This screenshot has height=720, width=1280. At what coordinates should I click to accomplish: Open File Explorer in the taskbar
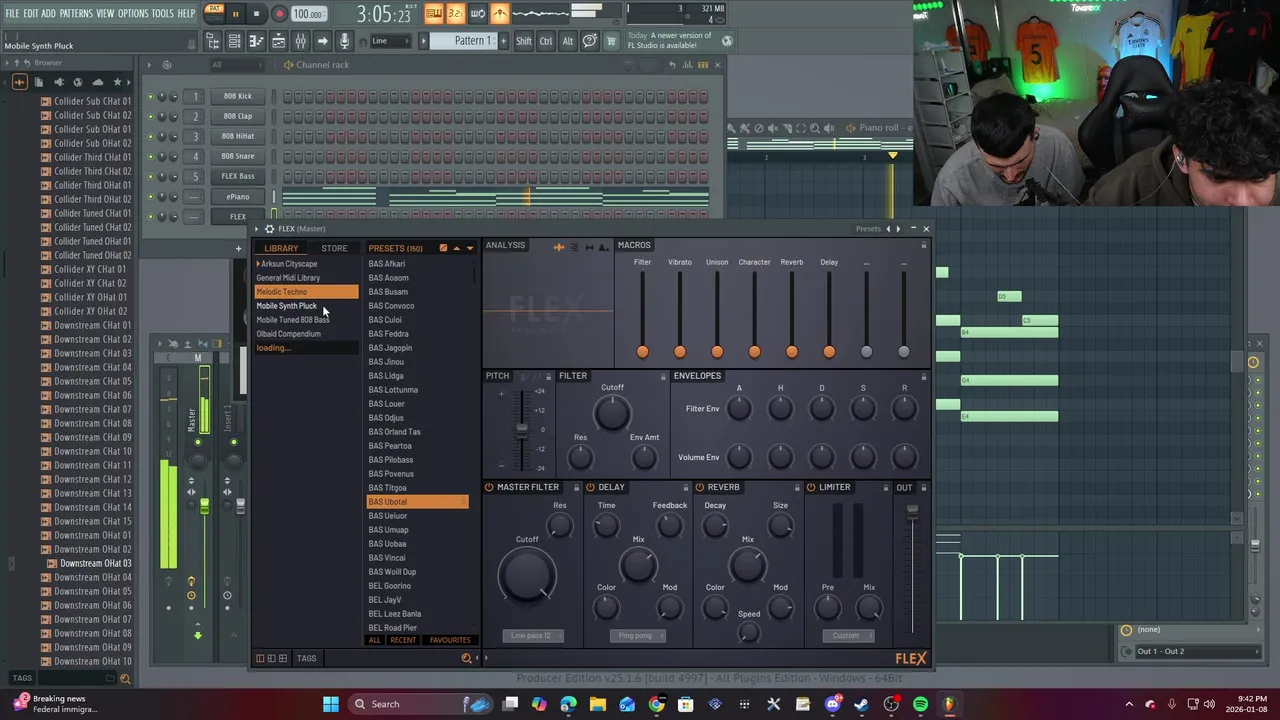[598, 704]
